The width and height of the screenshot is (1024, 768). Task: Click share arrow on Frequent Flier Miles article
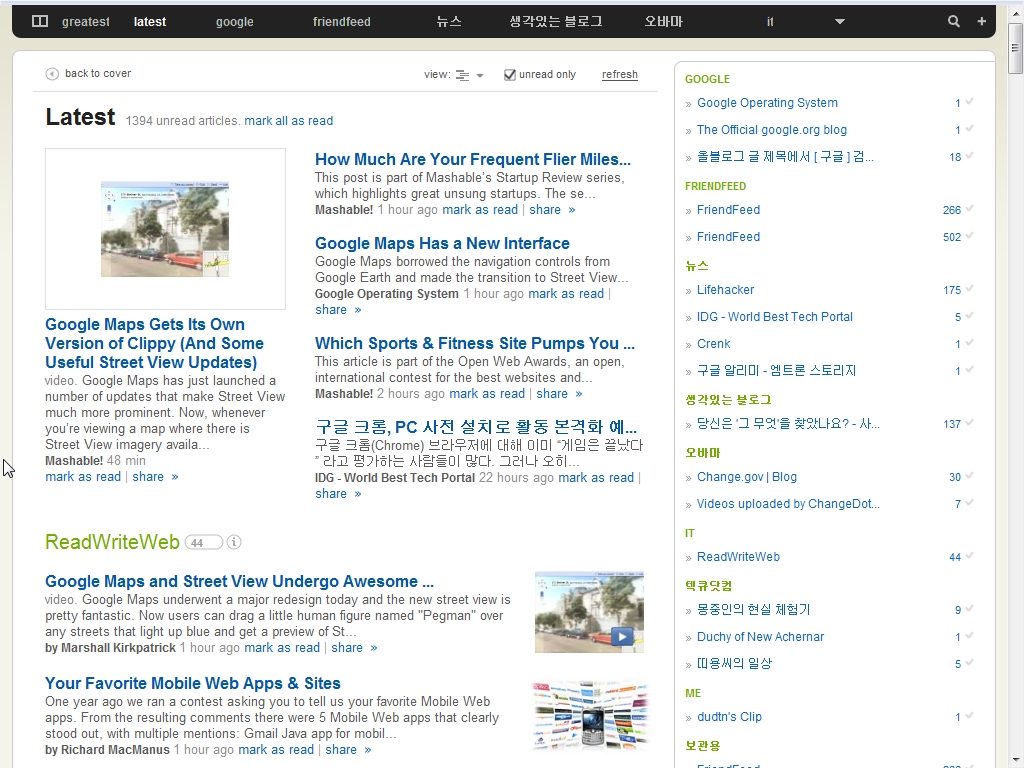coord(571,210)
